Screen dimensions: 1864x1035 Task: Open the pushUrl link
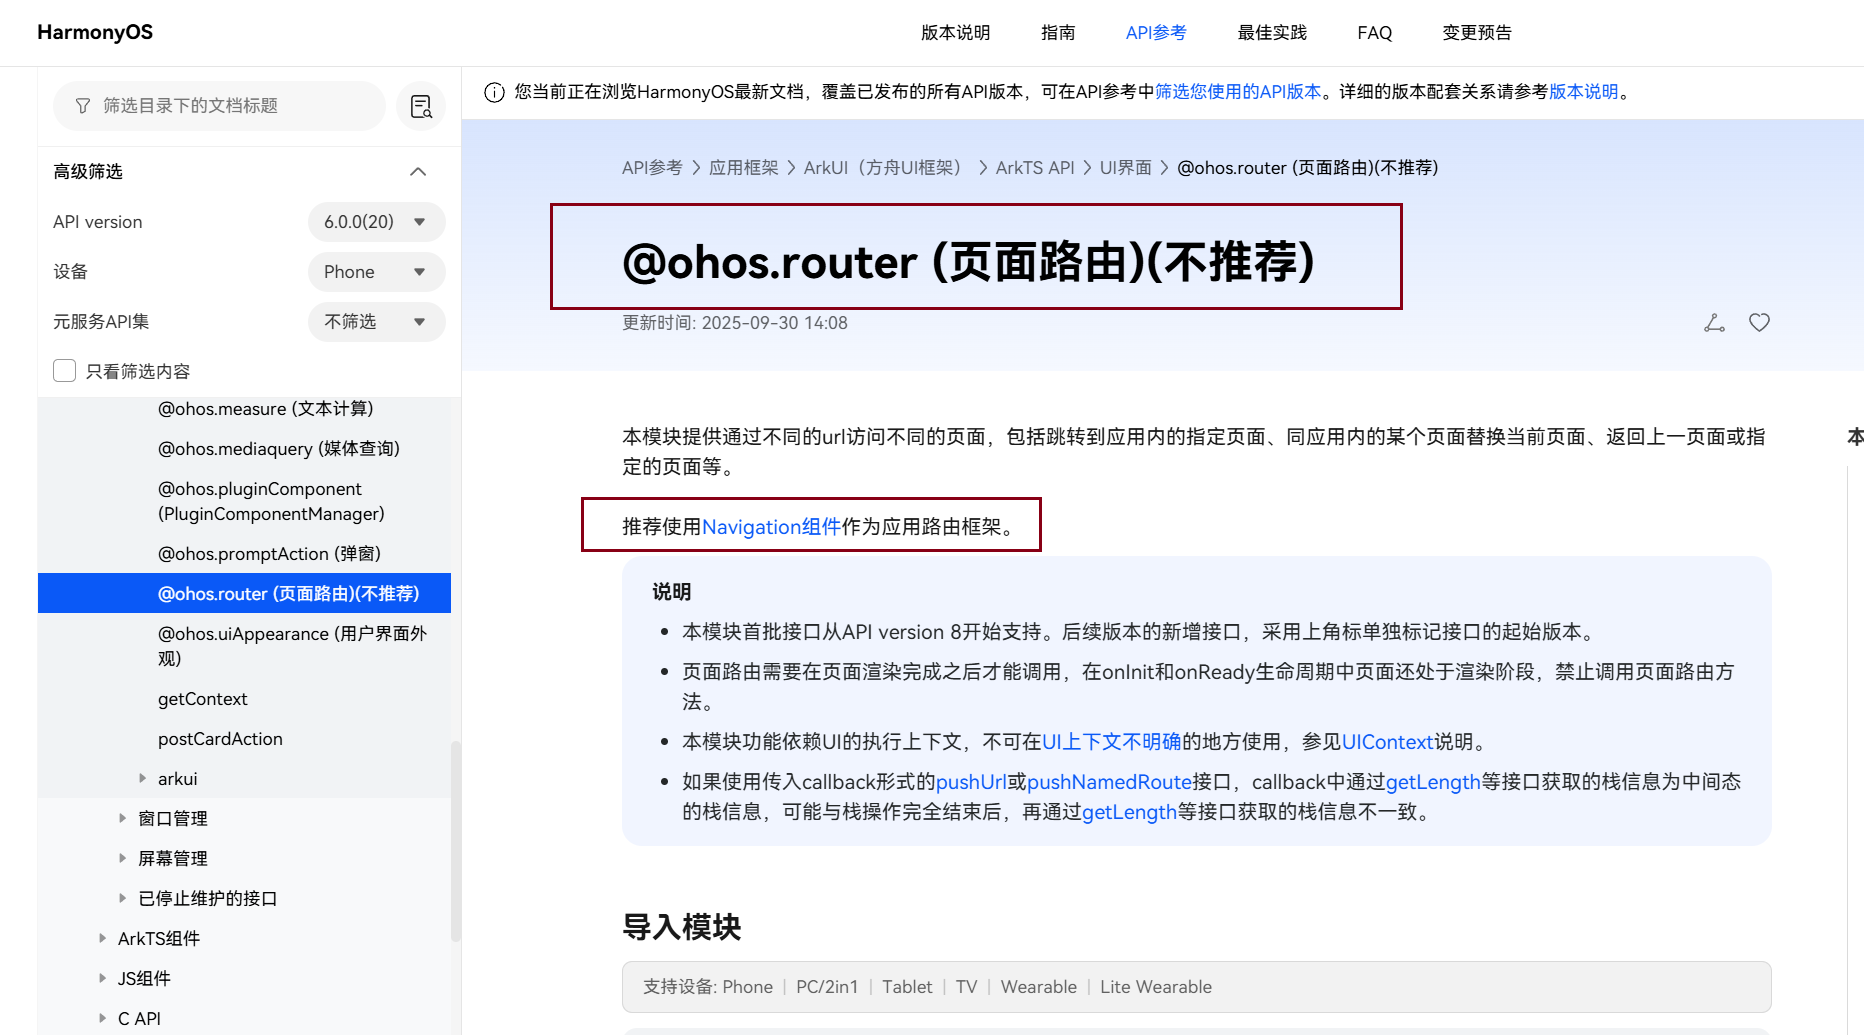[971, 782]
